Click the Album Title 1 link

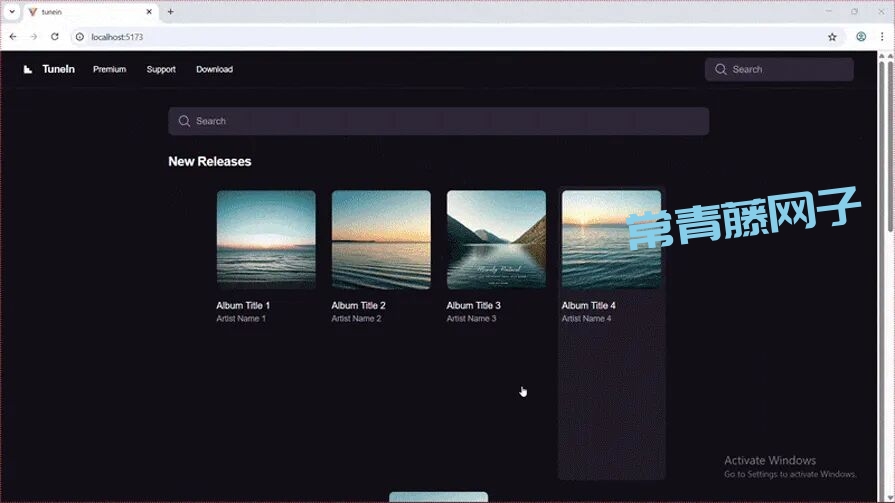[243, 306]
